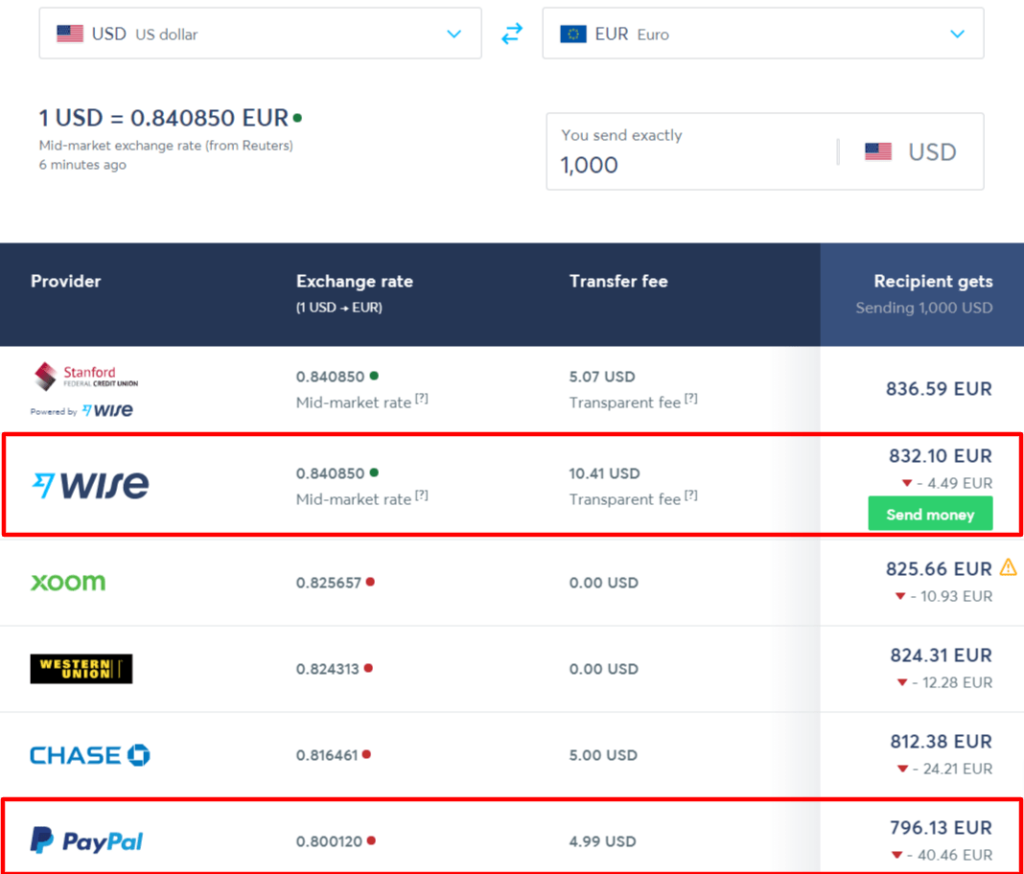Click the 5.00 USD Chase transfer fee

click(603, 755)
